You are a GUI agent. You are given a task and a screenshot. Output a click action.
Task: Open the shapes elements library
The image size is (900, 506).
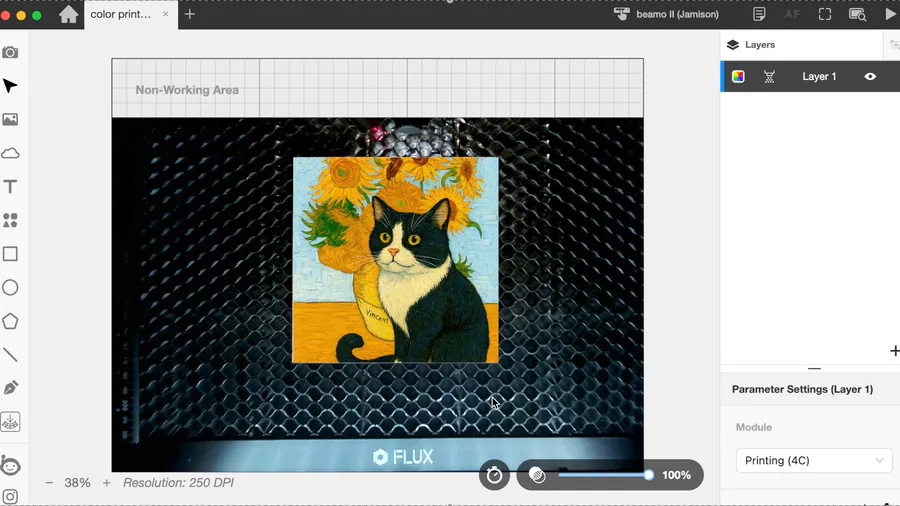(10, 220)
